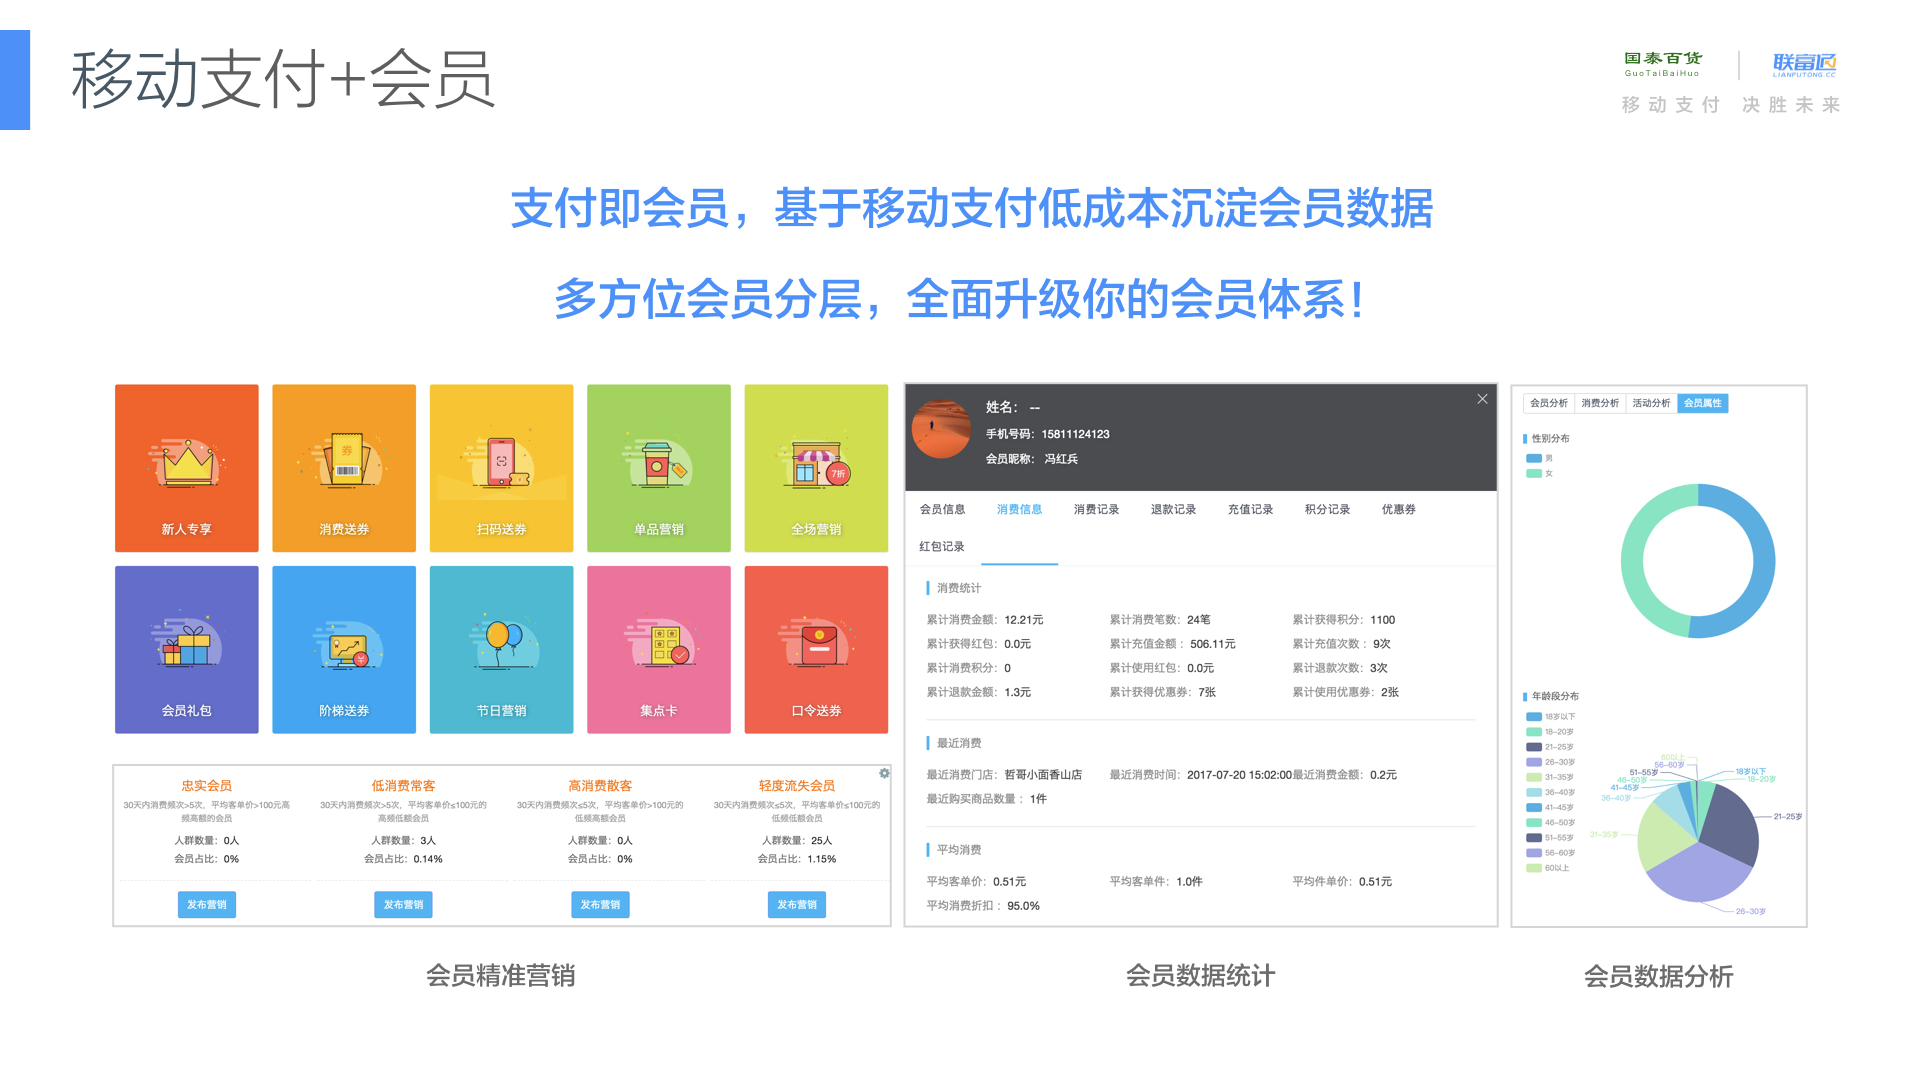
Task: Open the 会员礼包 gift box card
Action: tap(186, 650)
